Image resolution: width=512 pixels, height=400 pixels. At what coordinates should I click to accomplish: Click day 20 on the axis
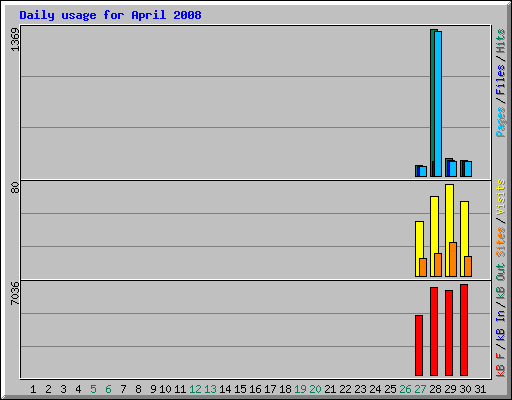click(315, 389)
